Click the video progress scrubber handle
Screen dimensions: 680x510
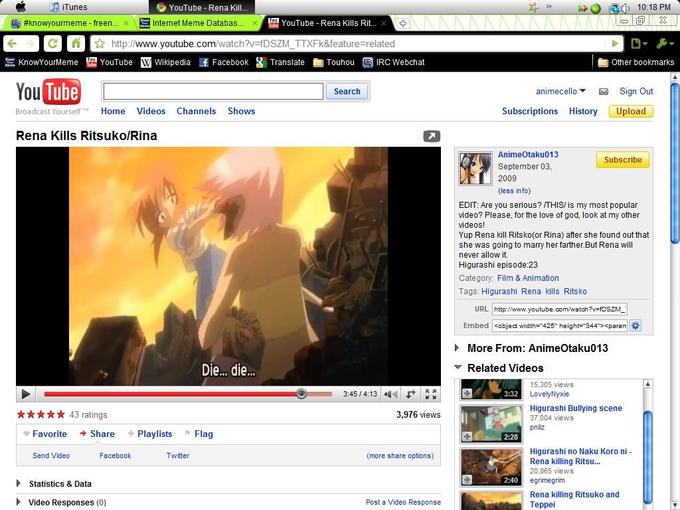pyautogui.click(x=301, y=394)
